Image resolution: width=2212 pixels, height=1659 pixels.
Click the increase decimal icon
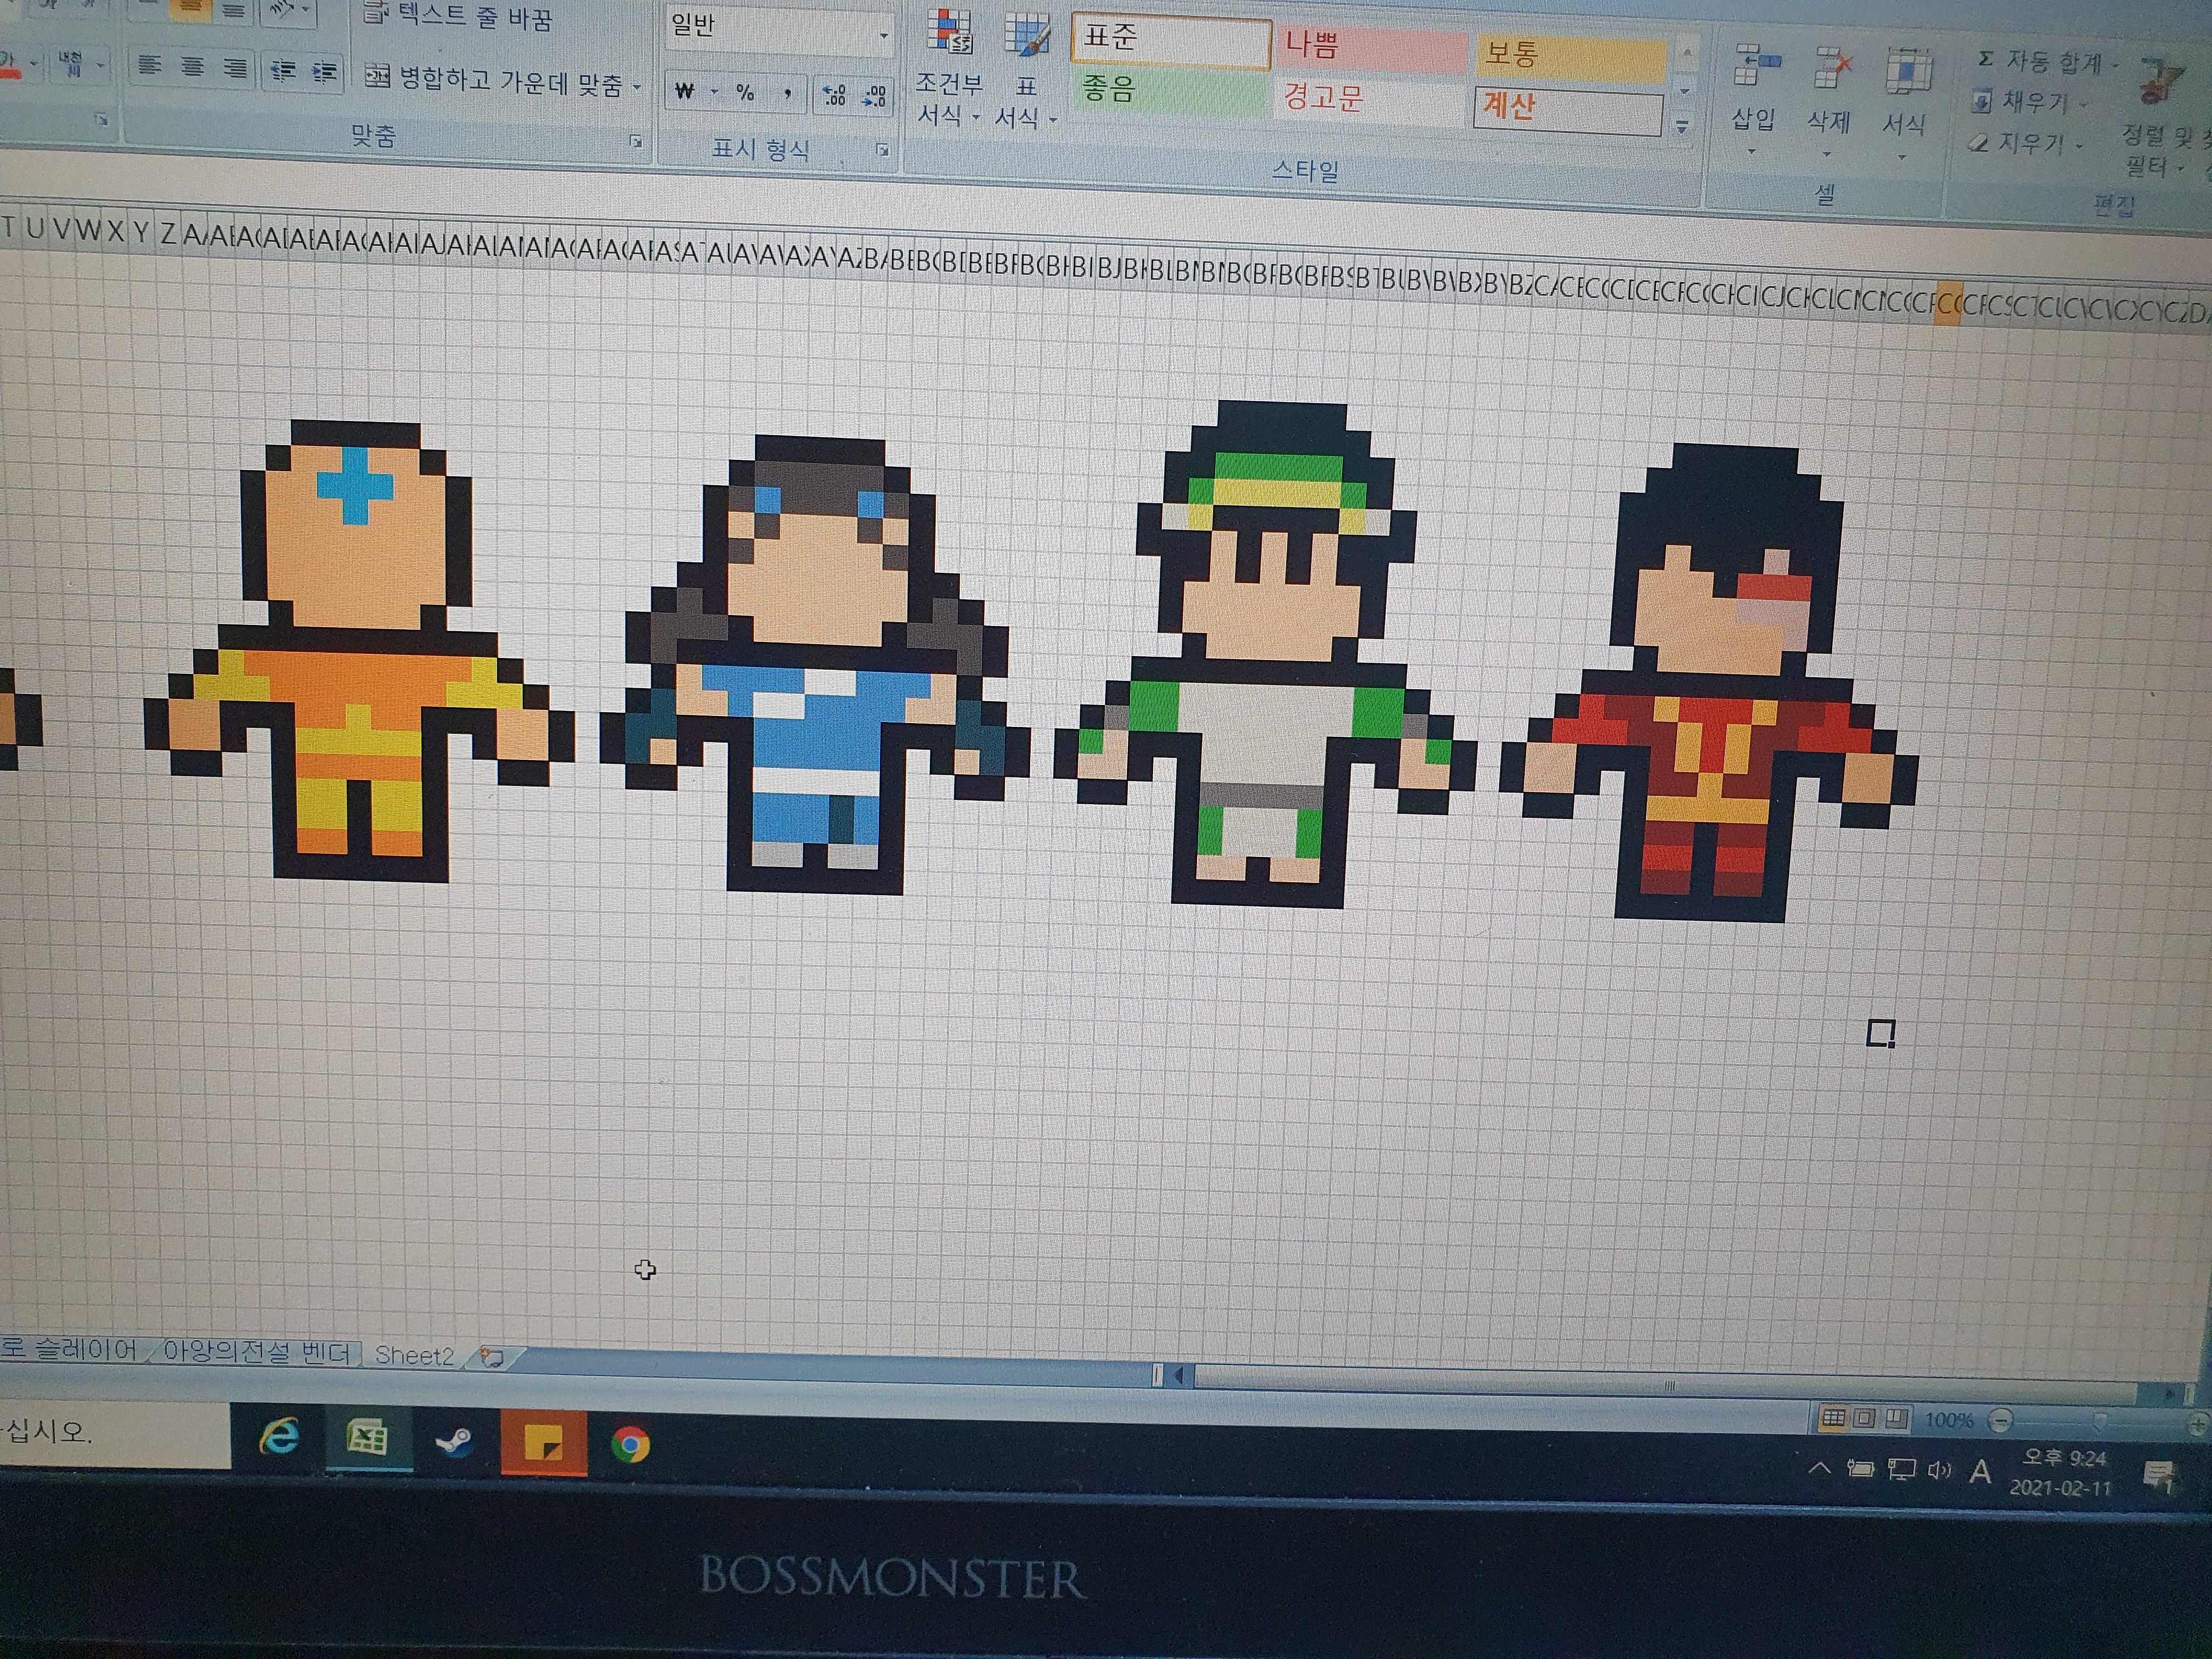pos(834,96)
